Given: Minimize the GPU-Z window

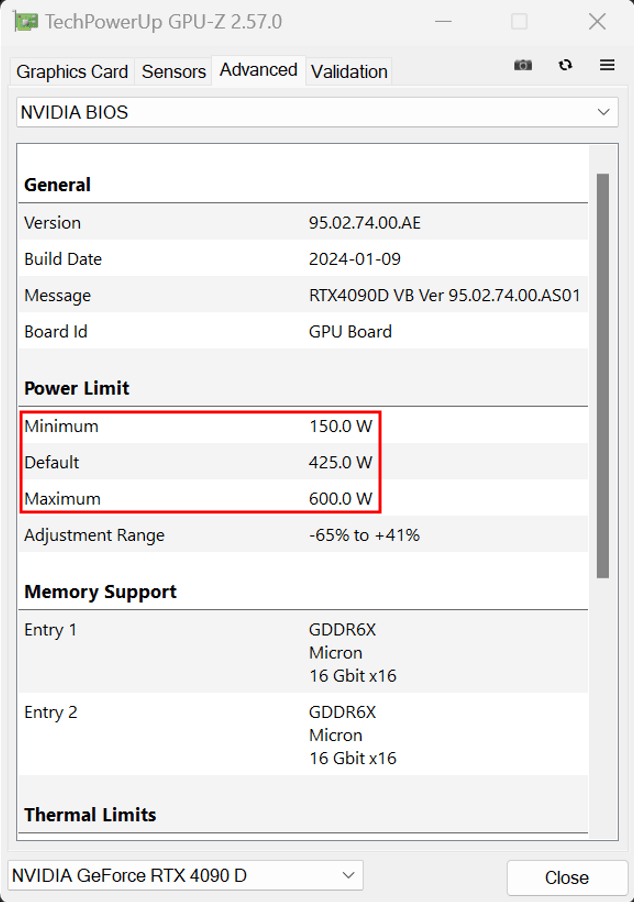Looking at the screenshot, I should (441, 21).
